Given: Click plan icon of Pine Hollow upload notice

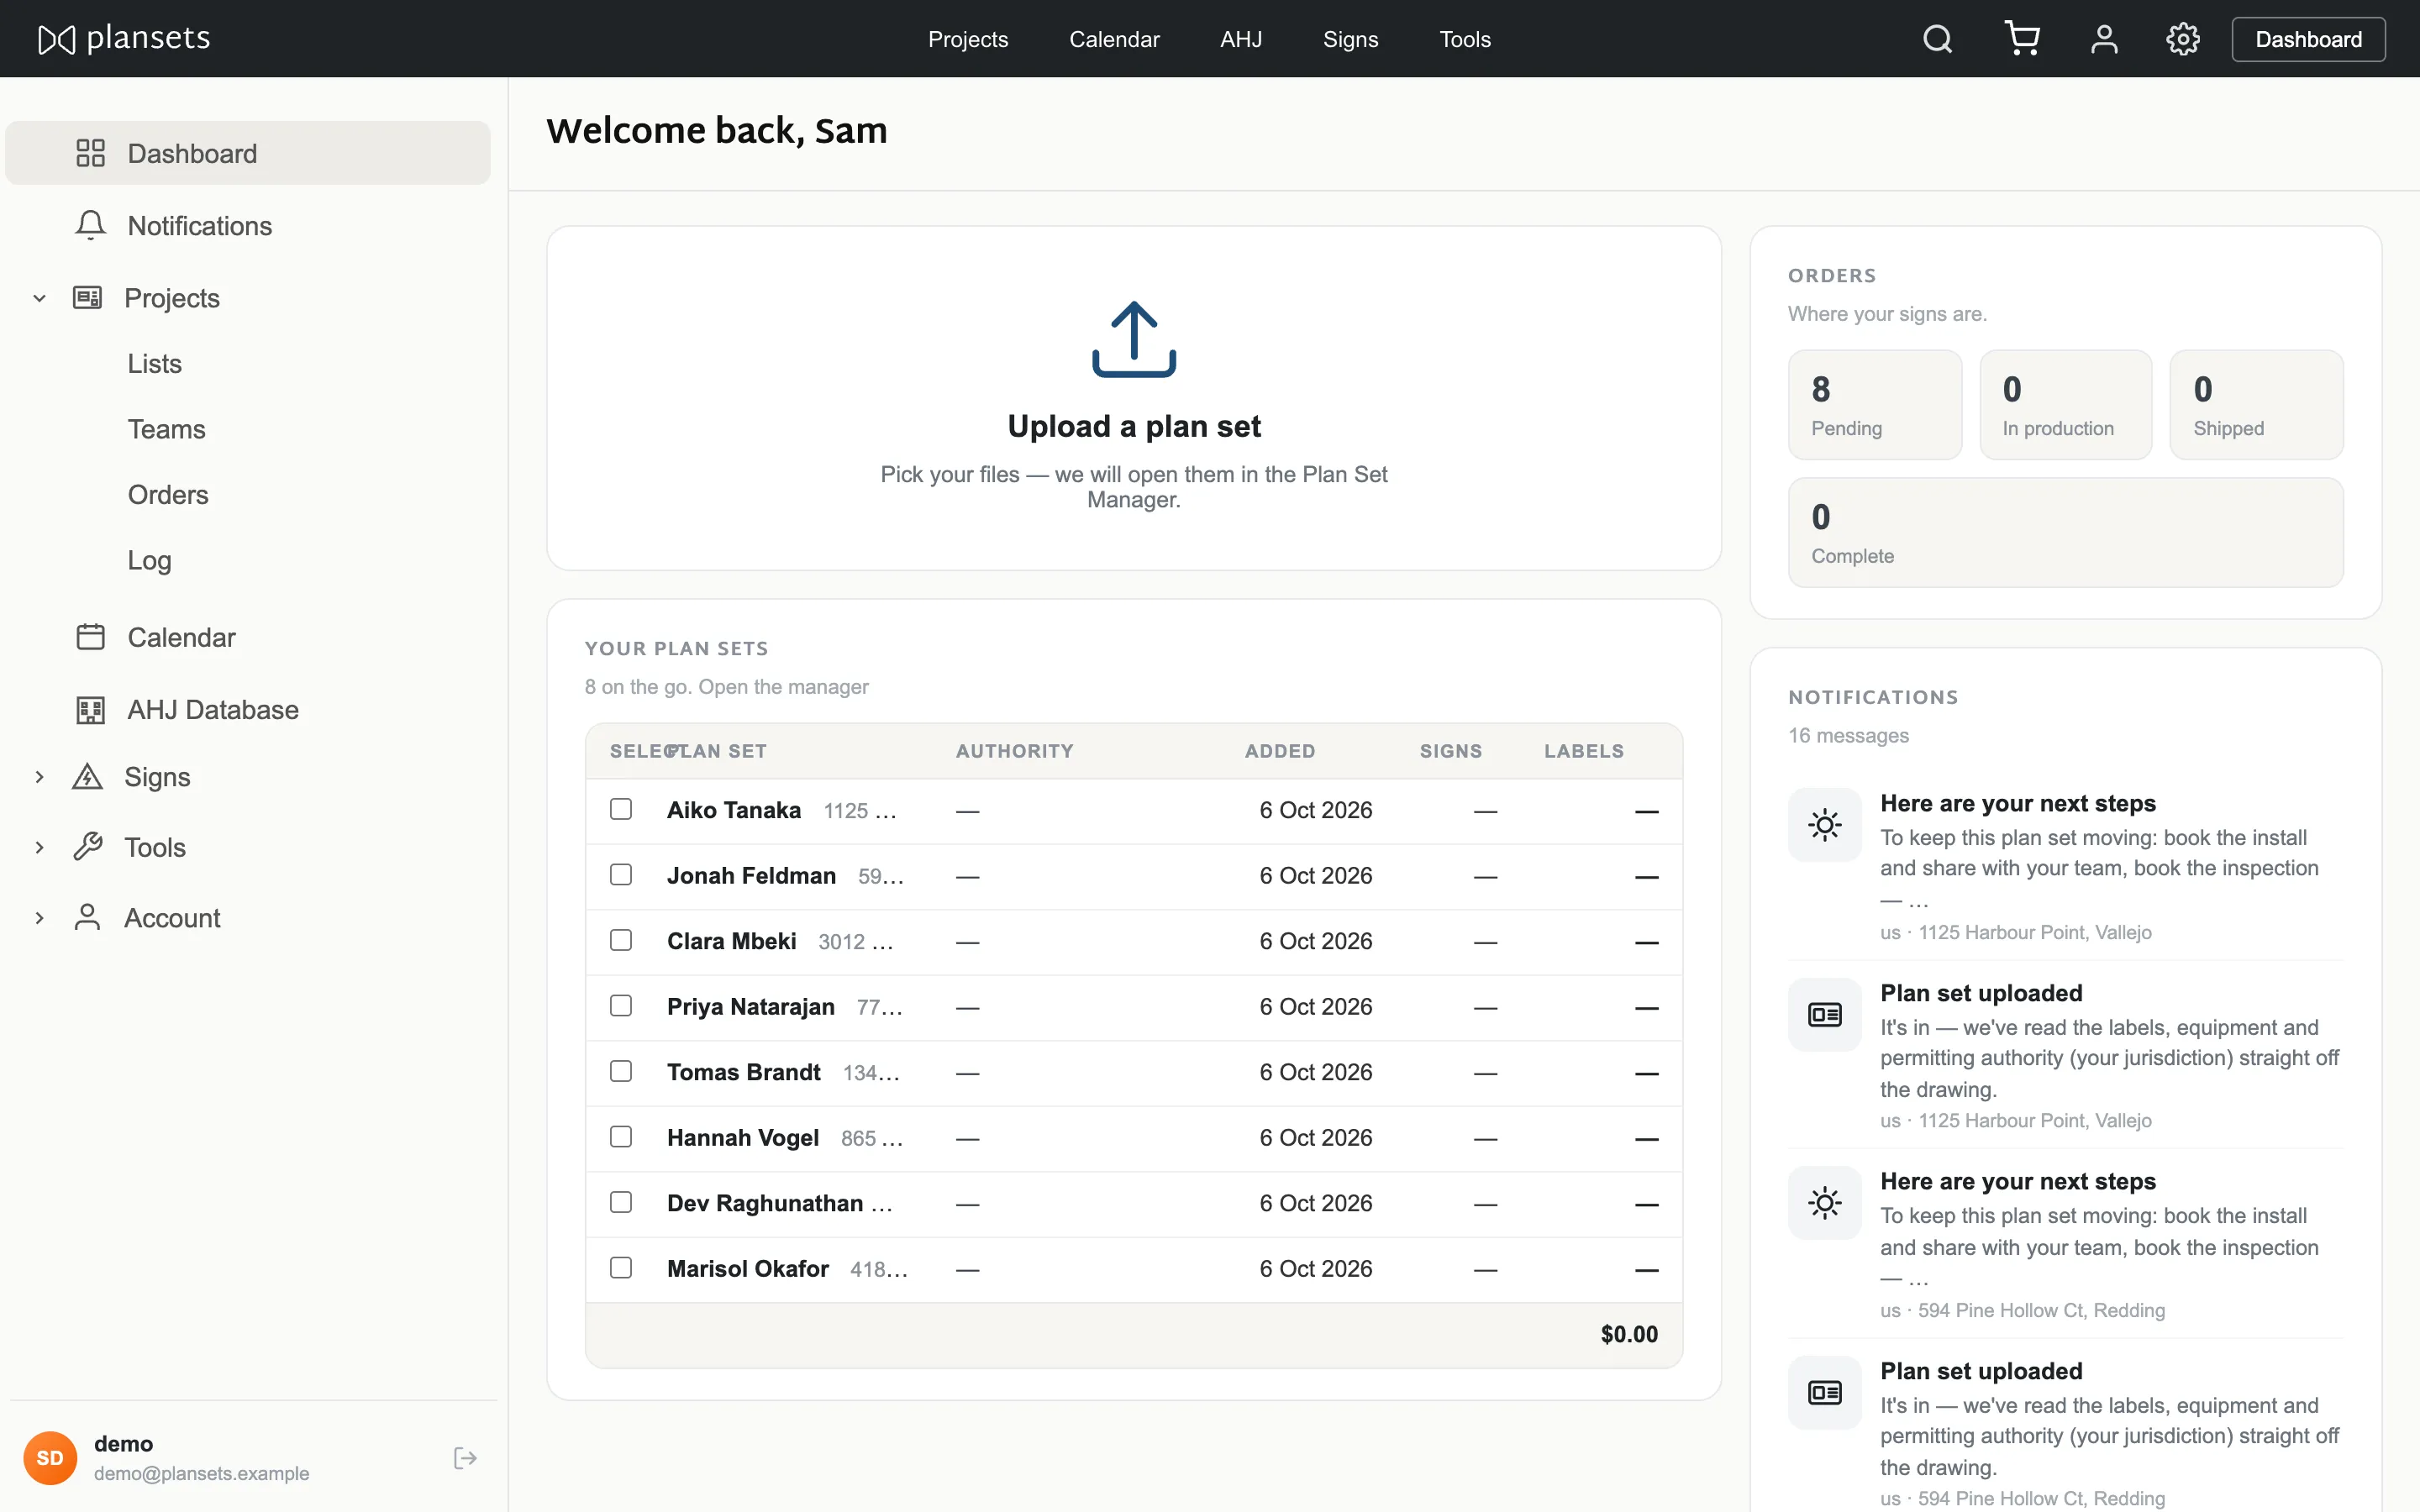Looking at the screenshot, I should click(1824, 1392).
